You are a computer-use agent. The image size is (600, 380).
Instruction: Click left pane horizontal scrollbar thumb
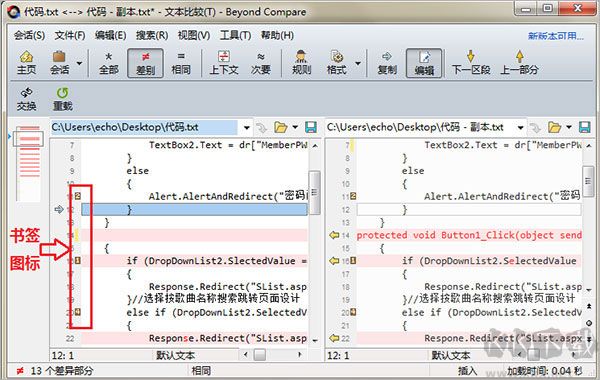click(x=260, y=355)
